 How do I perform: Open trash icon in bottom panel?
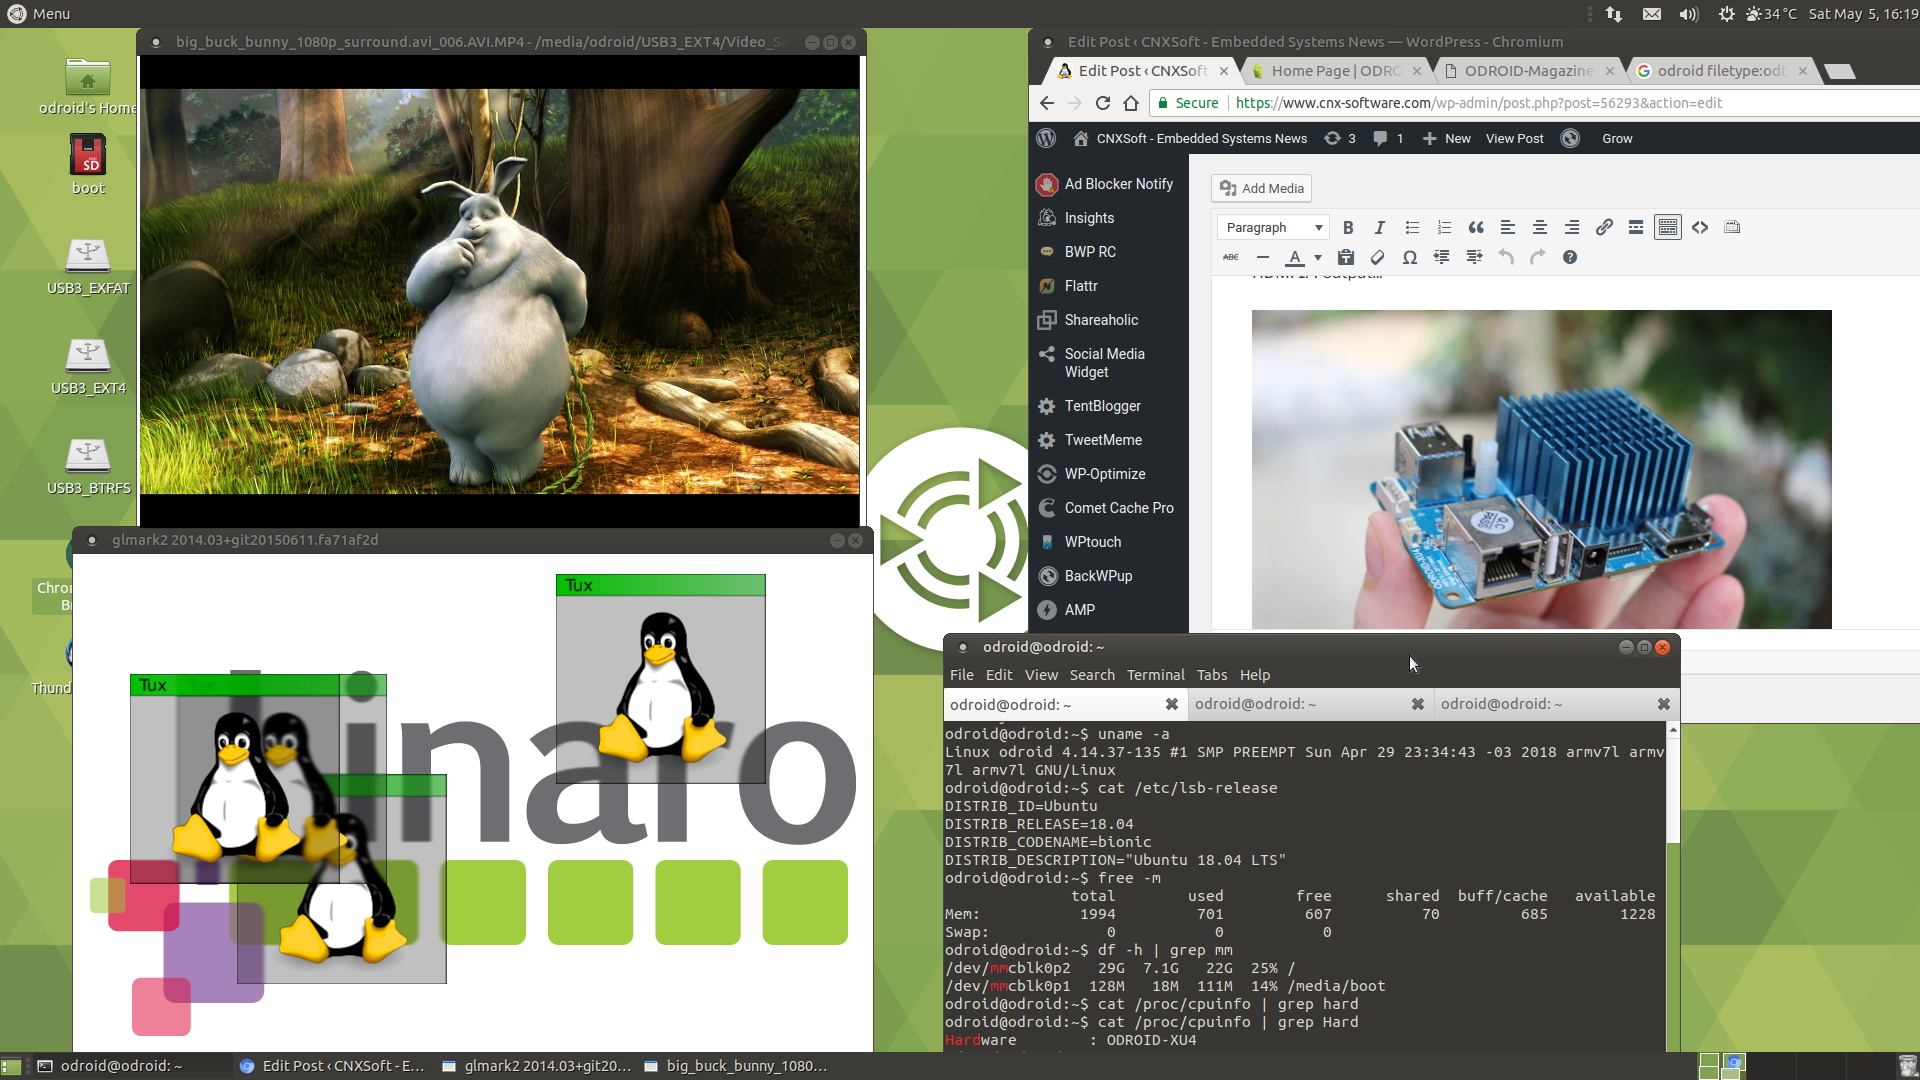click(1907, 1066)
